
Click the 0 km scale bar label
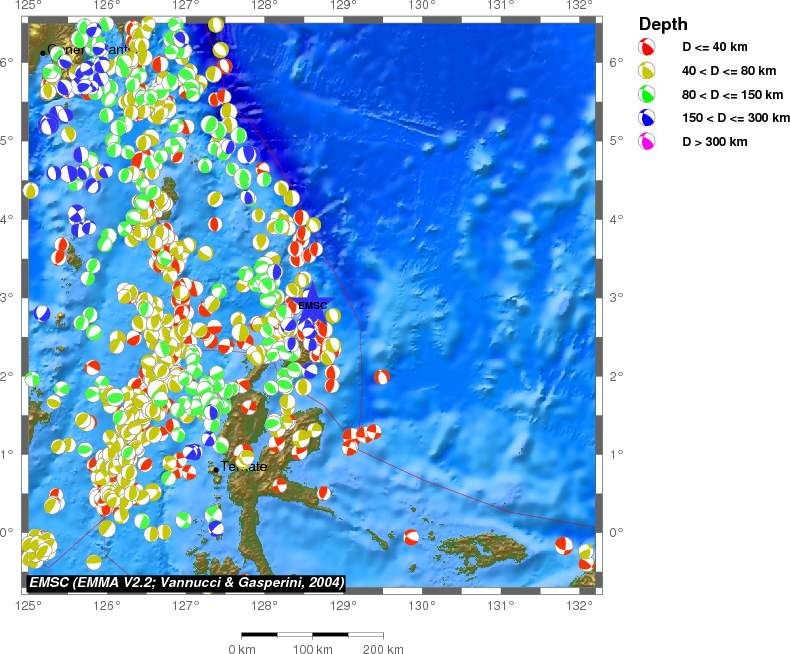click(242, 649)
